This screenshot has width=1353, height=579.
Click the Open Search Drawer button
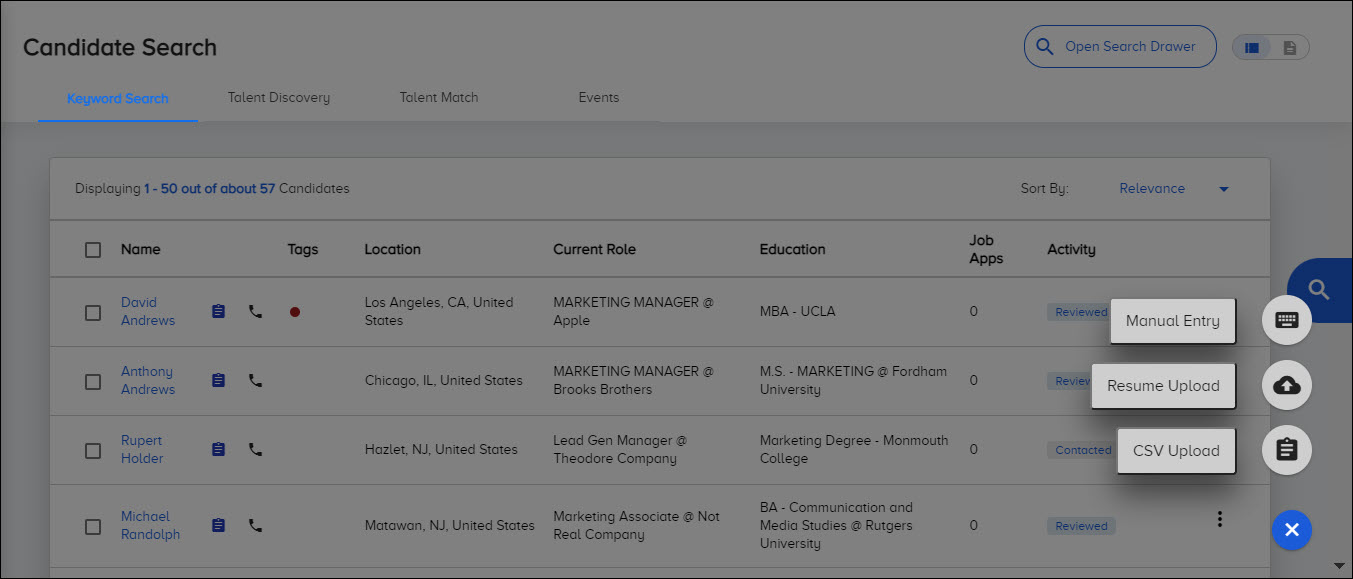click(x=1119, y=46)
